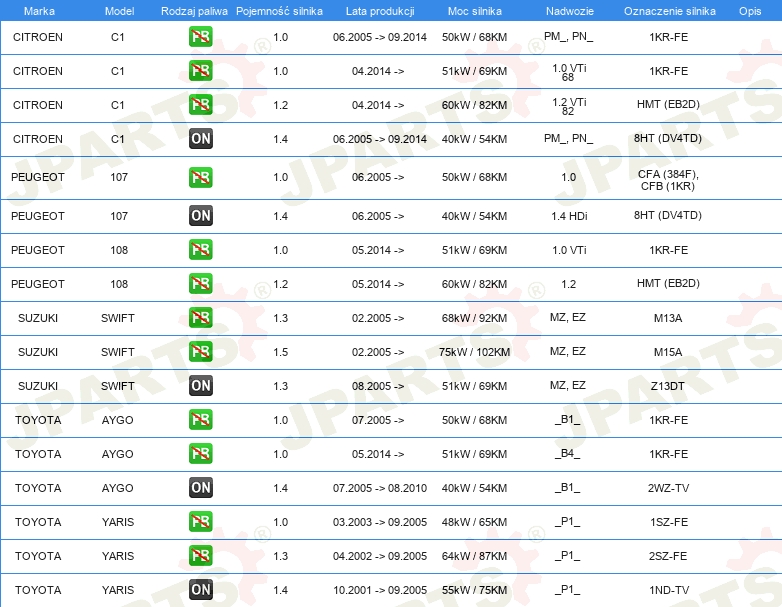Click the Moc silnika column header
Viewport: 782px width, 607px height.
[474, 11]
